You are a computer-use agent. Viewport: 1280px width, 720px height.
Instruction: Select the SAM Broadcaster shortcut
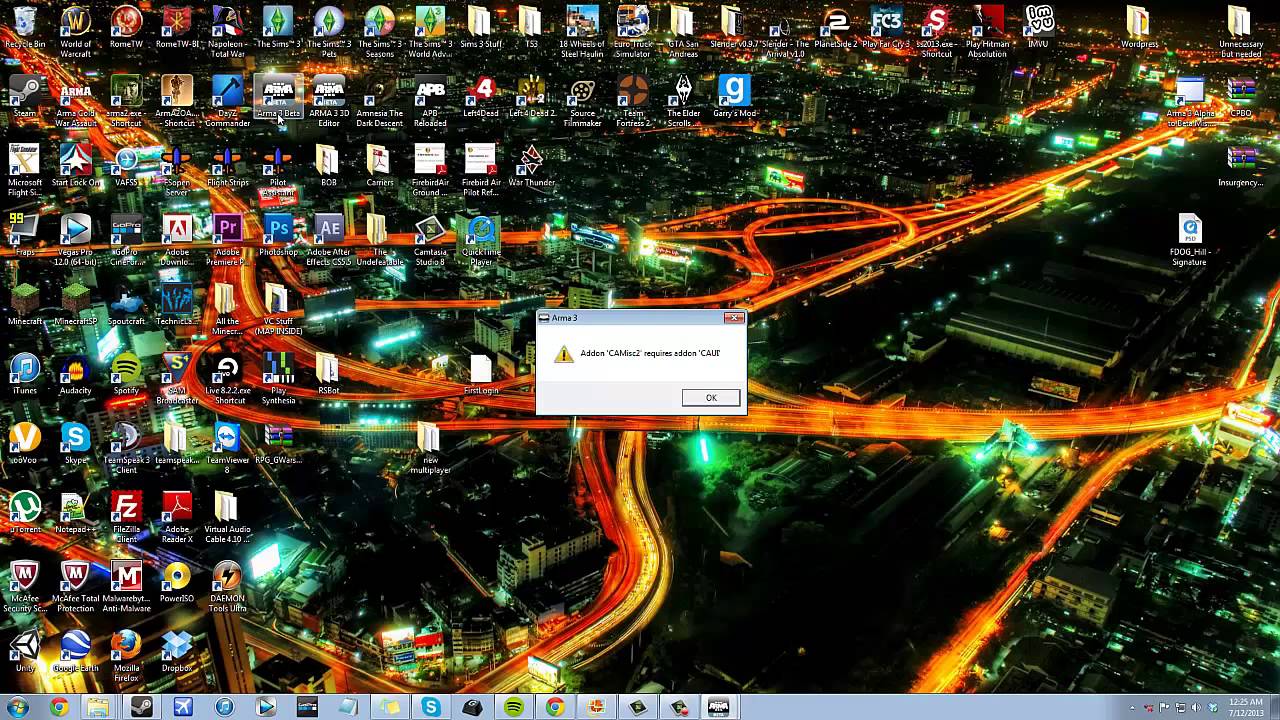(x=177, y=378)
